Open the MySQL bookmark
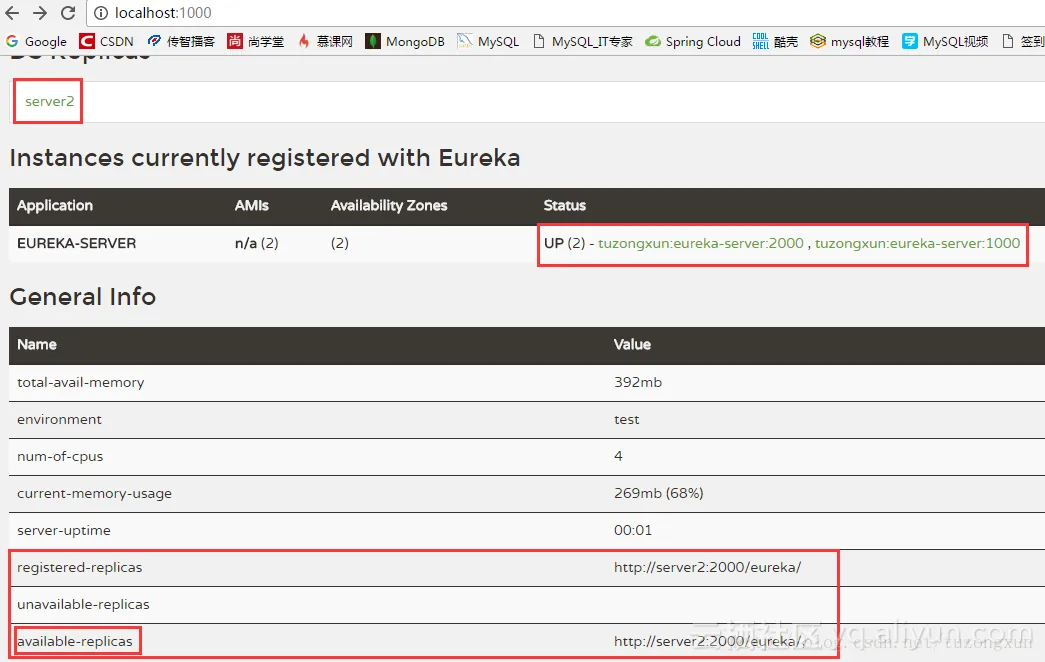This screenshot has width=1045, height=662. click(x=488, y=42)
